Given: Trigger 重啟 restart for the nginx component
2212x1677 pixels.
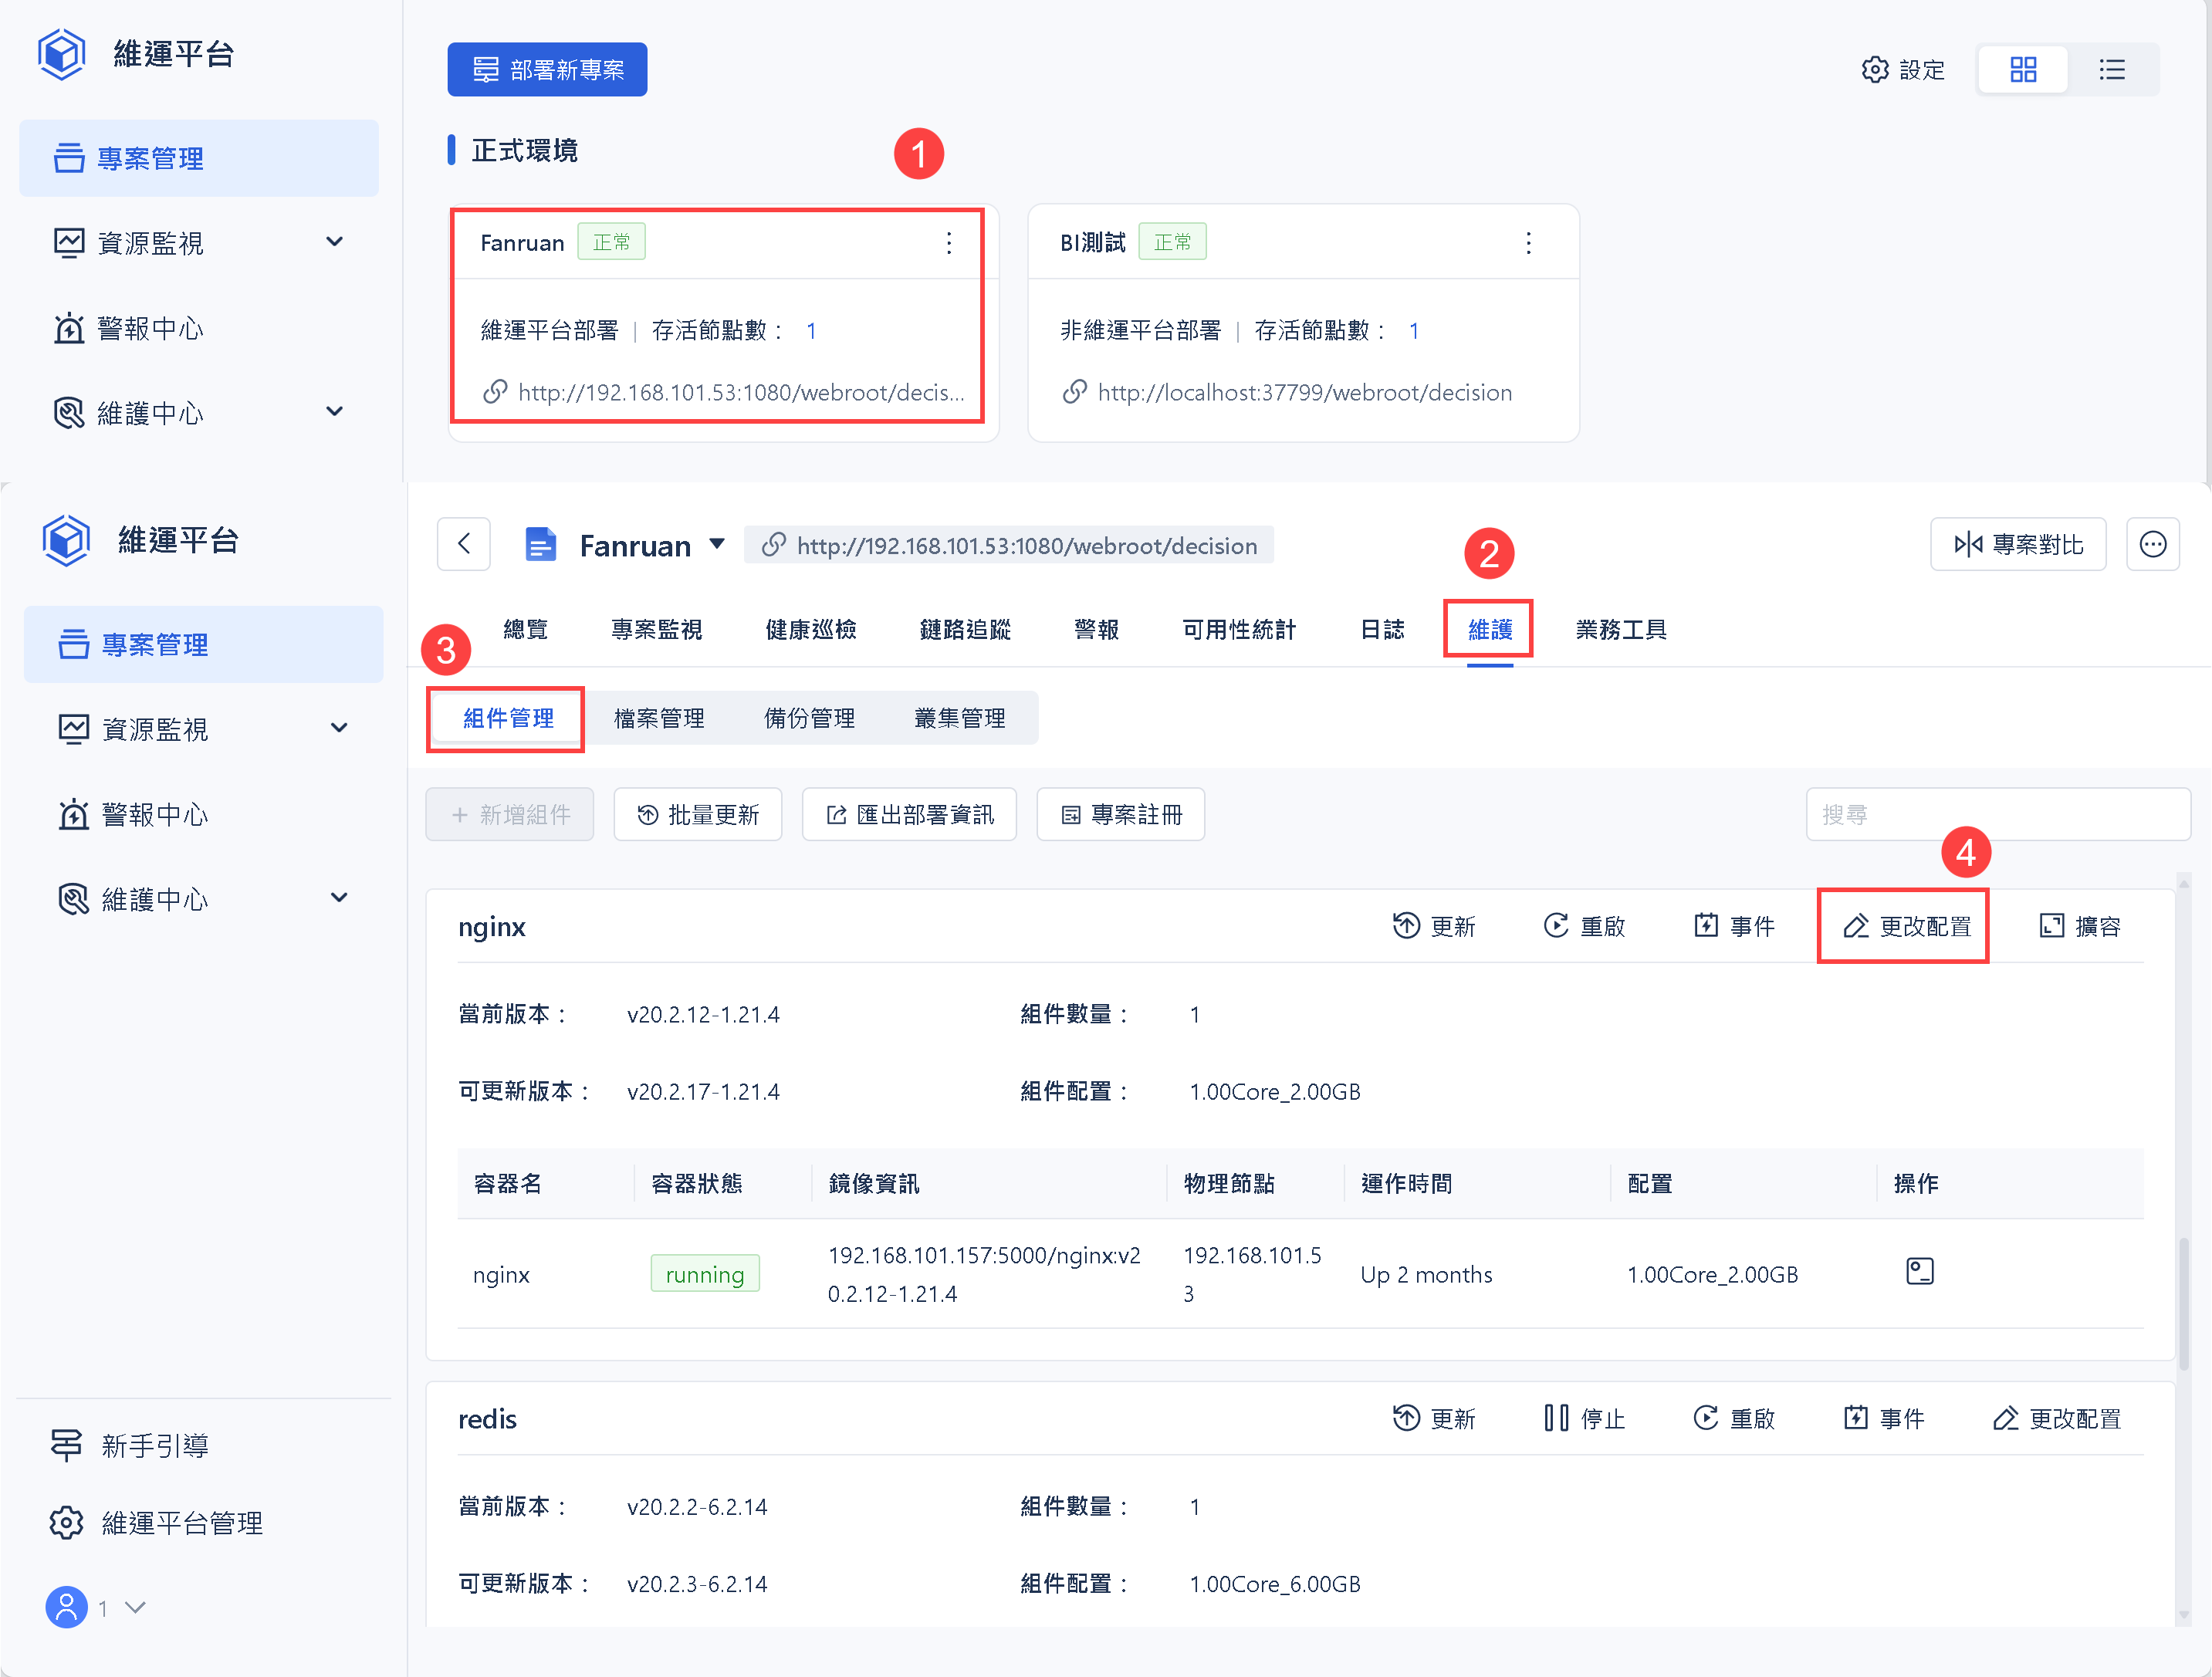Looking at the screenshot, I should coord(1586,926).
